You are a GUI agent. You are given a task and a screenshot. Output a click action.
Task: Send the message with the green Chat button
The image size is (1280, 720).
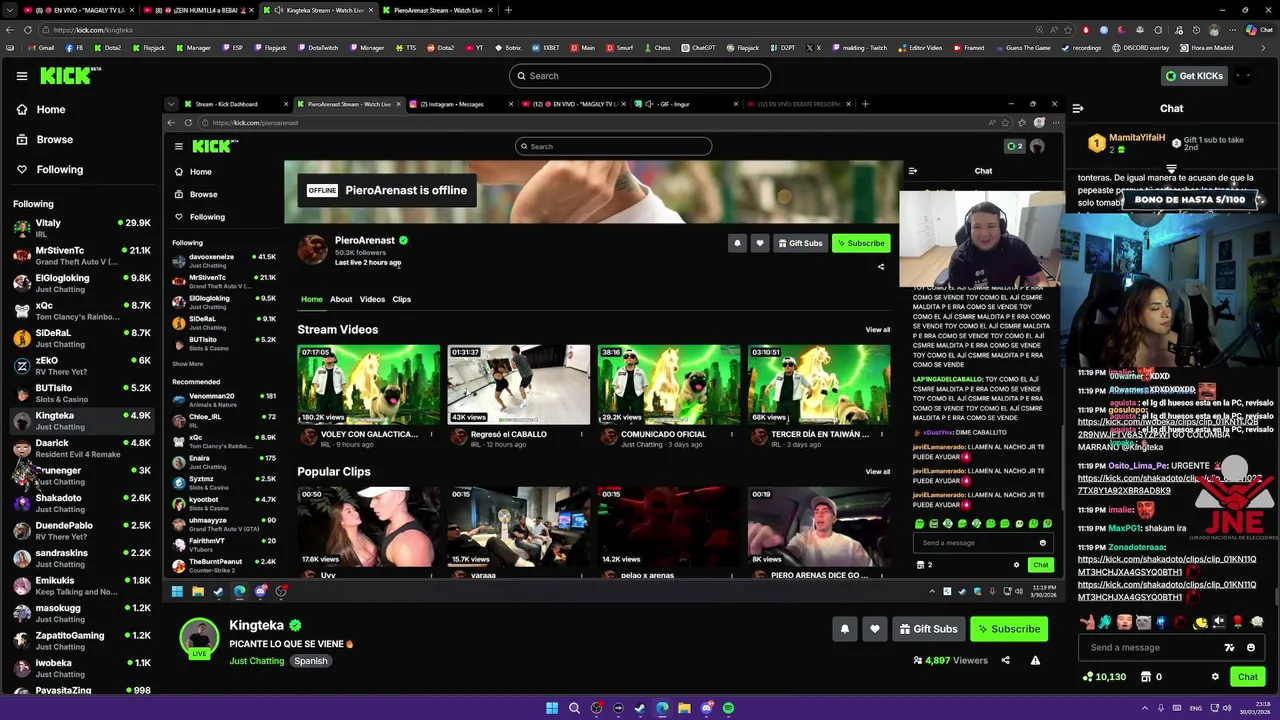coord(1247,677)
